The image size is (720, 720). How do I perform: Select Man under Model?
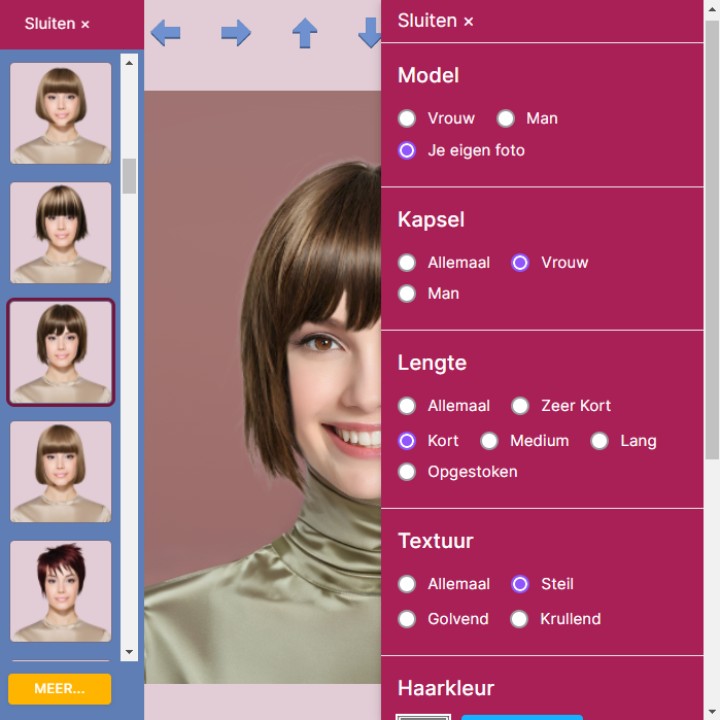[506, 118]
